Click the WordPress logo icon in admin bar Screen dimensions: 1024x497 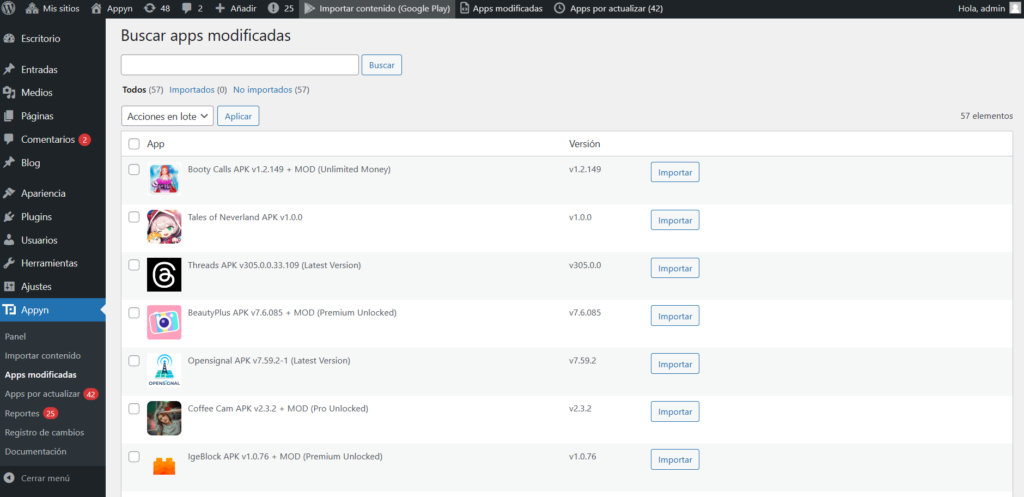[10, 8]
